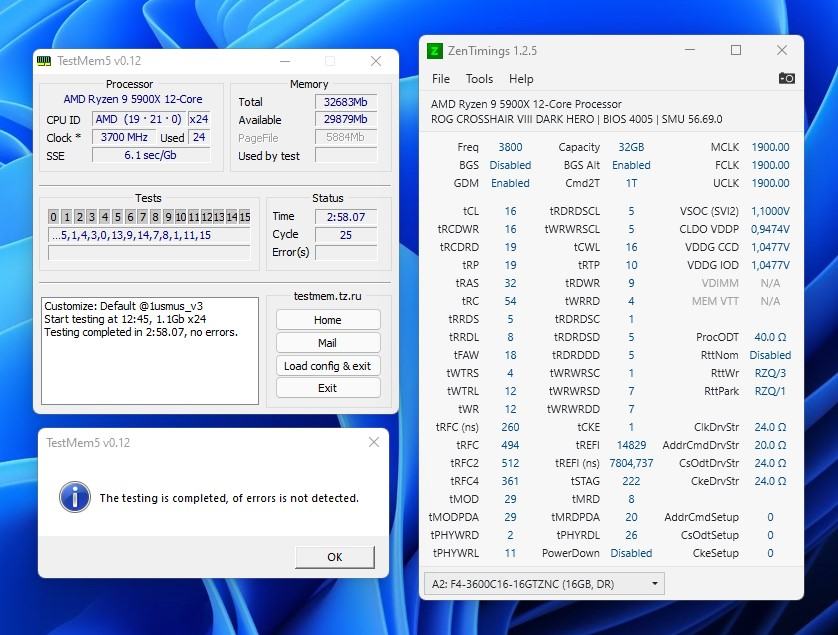Open the Help menu in ZenTimings
This screenshot has width=838, height=635.
point(521,79)
